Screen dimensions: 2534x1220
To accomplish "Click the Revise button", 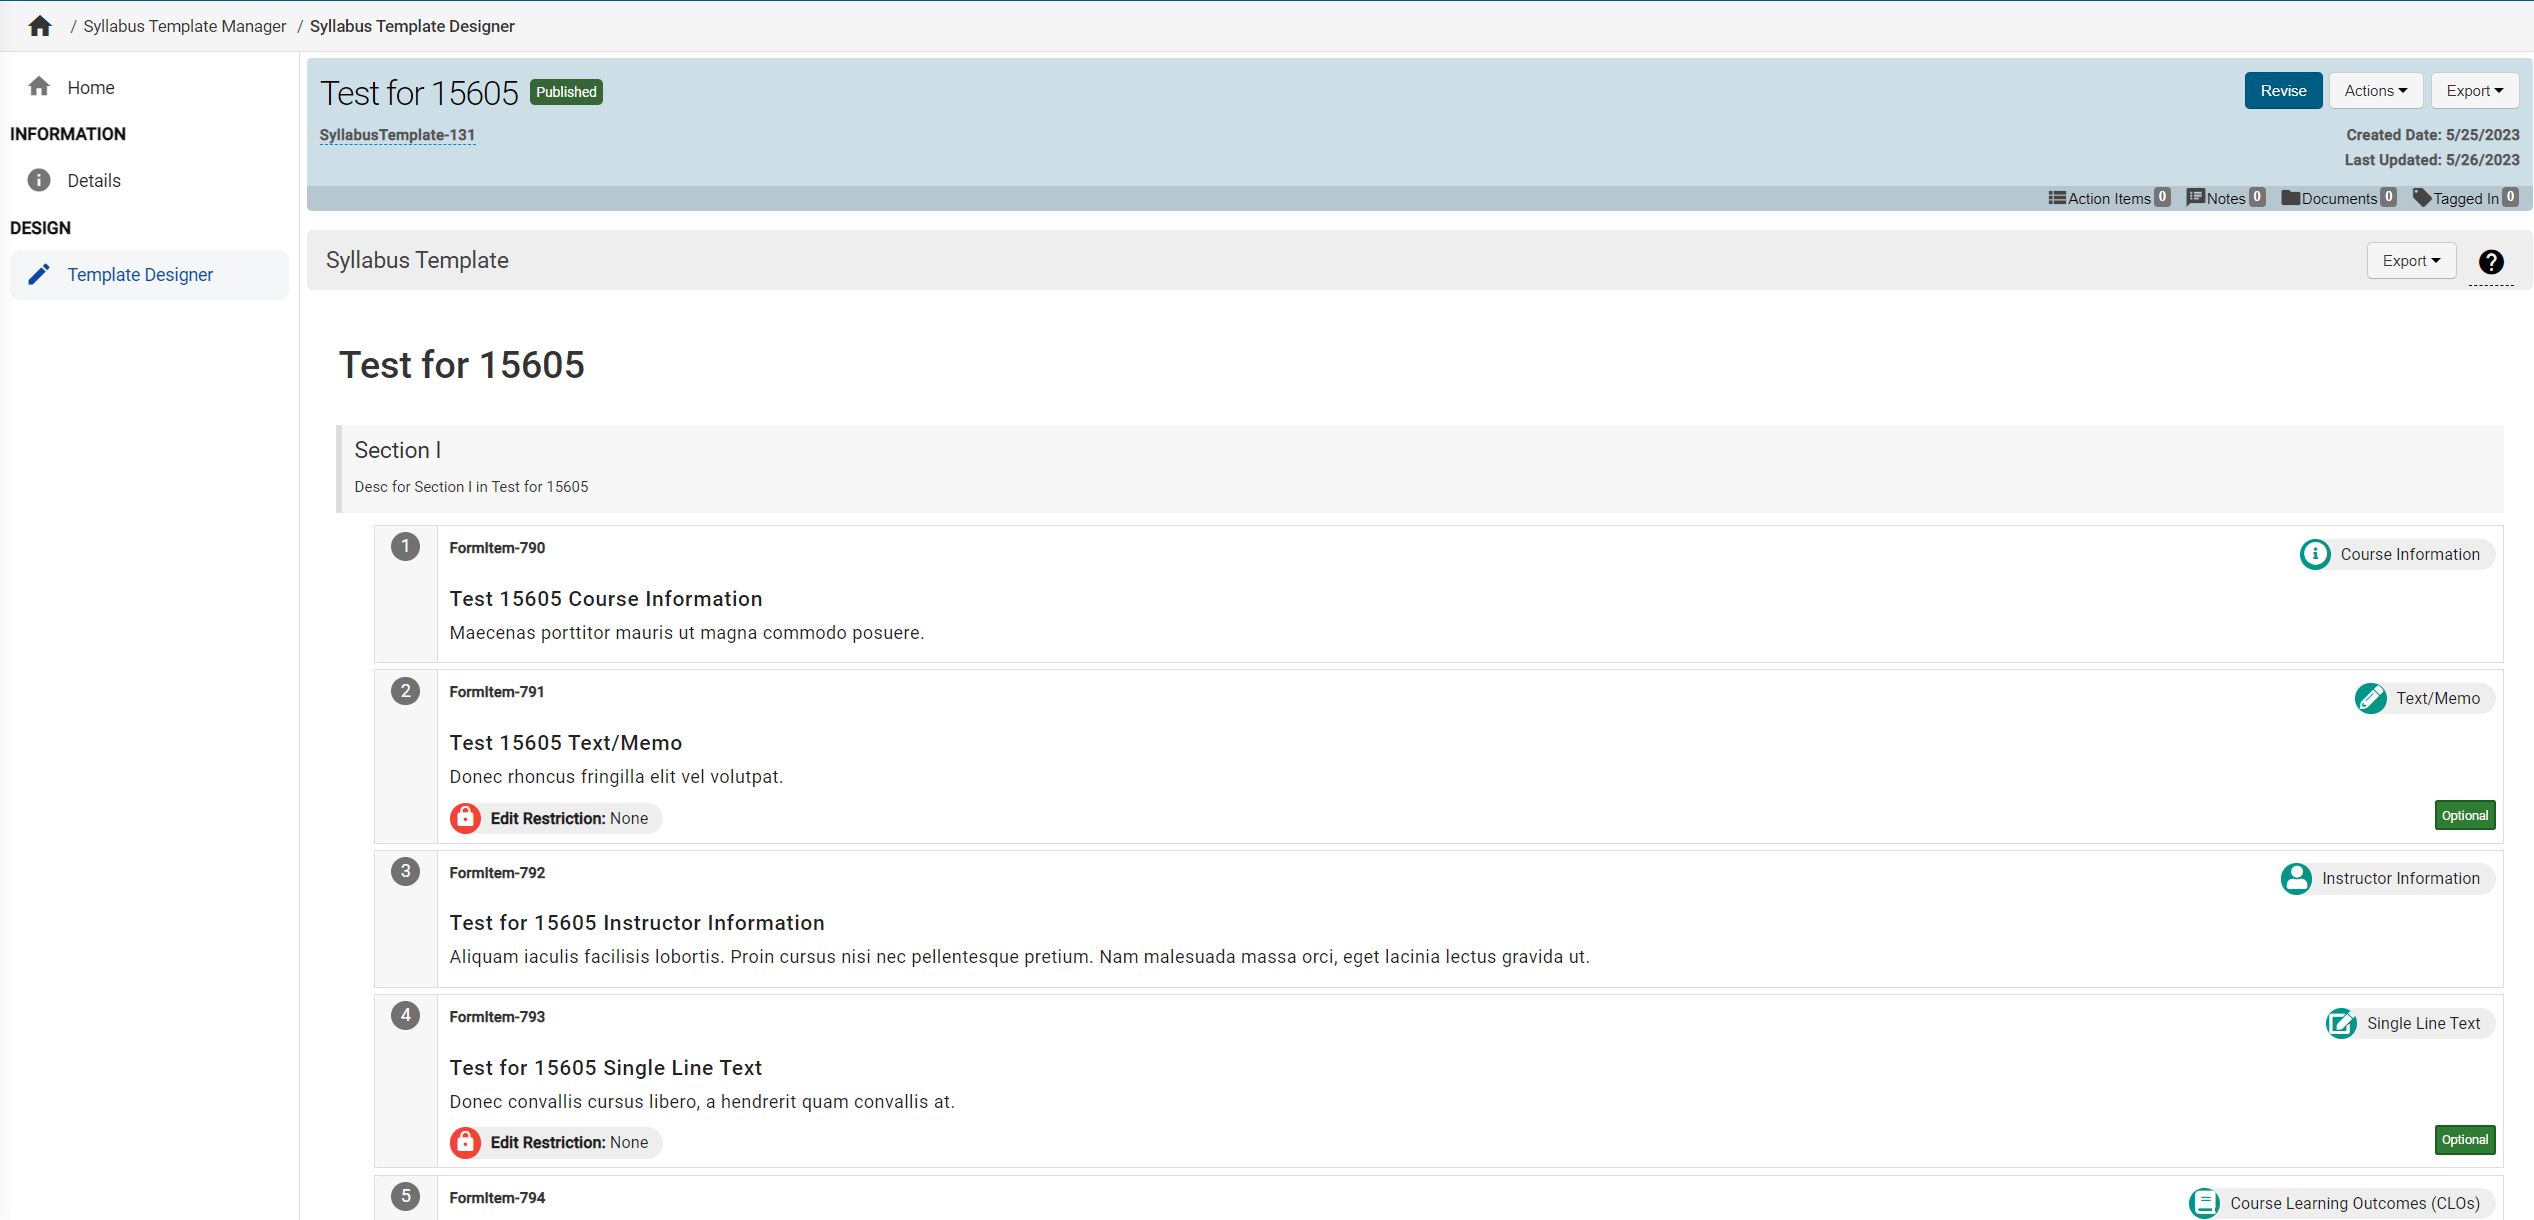I will [2283, 91].
